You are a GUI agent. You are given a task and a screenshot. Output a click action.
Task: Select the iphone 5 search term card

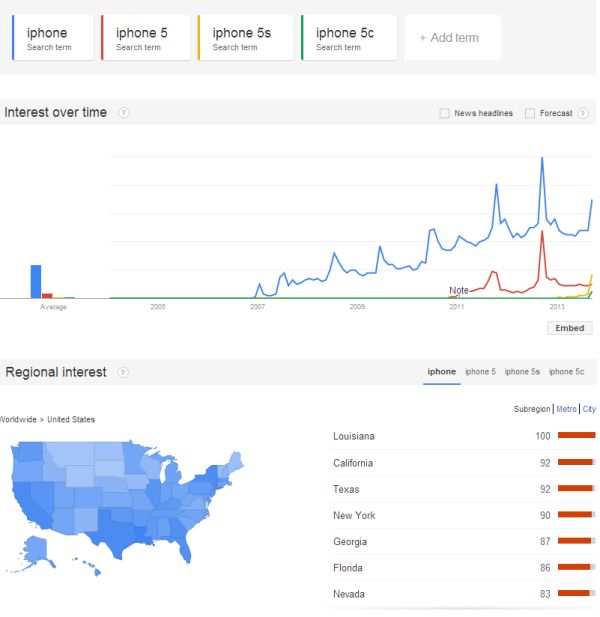click(x=145, y=38)
